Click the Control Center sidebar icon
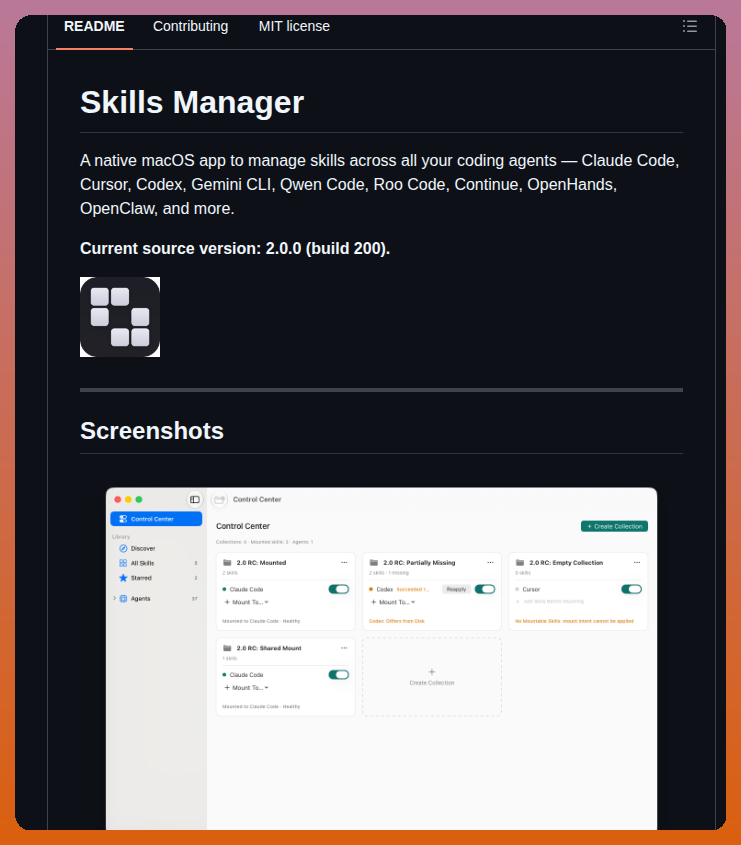The width and height of the screenshot is (741, 845). pos(123,519)
